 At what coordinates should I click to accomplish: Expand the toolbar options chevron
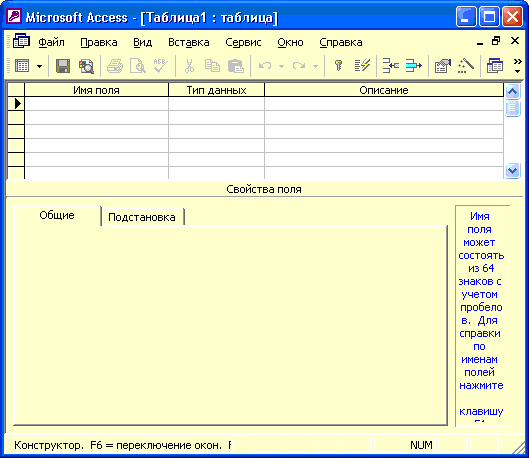click(517, 65)
